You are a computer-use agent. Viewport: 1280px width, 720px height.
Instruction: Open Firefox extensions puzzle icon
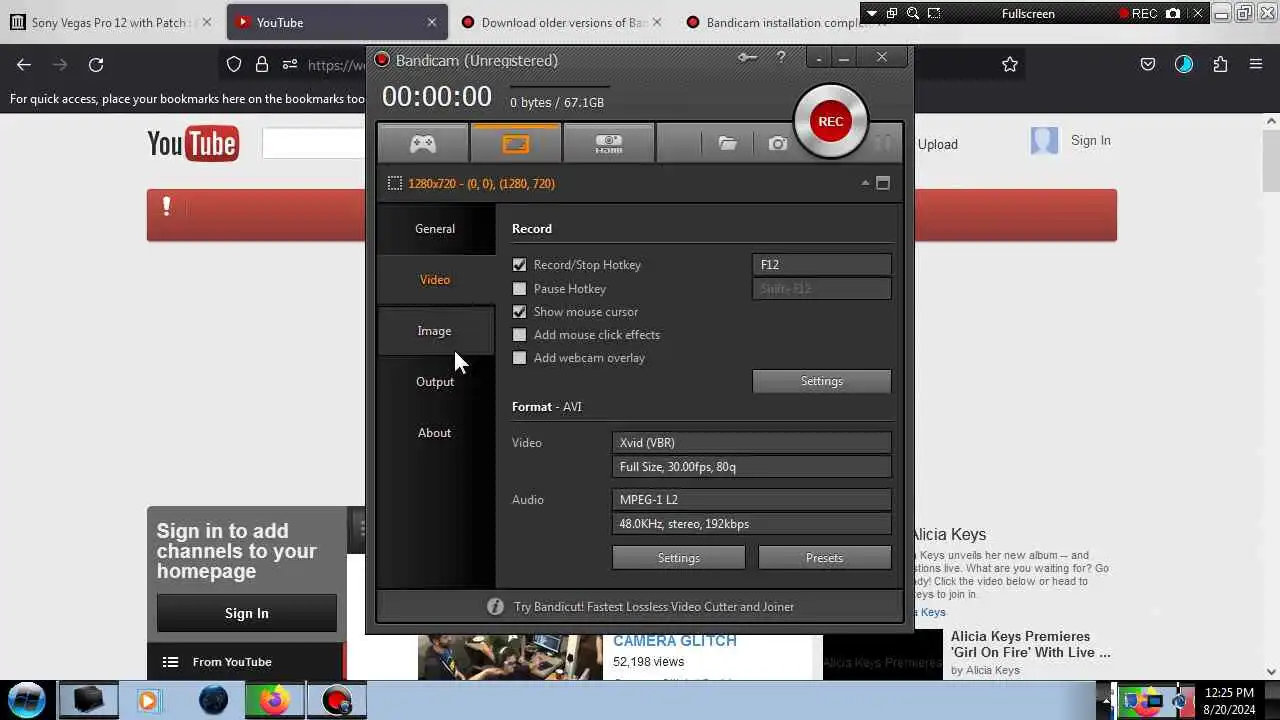(1220, 64)
